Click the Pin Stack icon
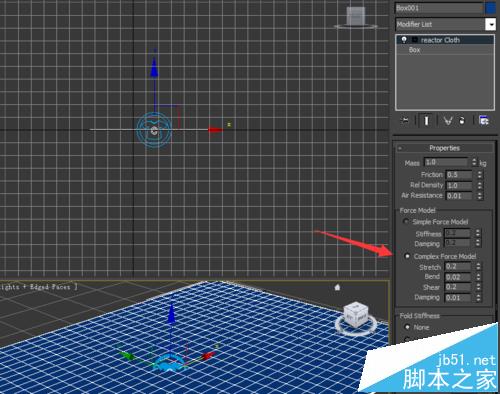Screen dimensions: 500x394 tap(405, 120)
